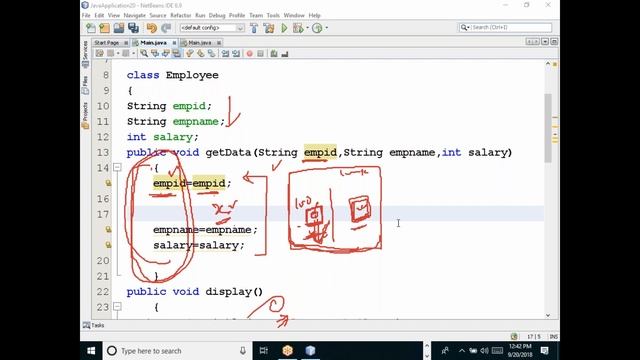Close the second Main.java tab
640x360 pixels.
pos(219,42)
